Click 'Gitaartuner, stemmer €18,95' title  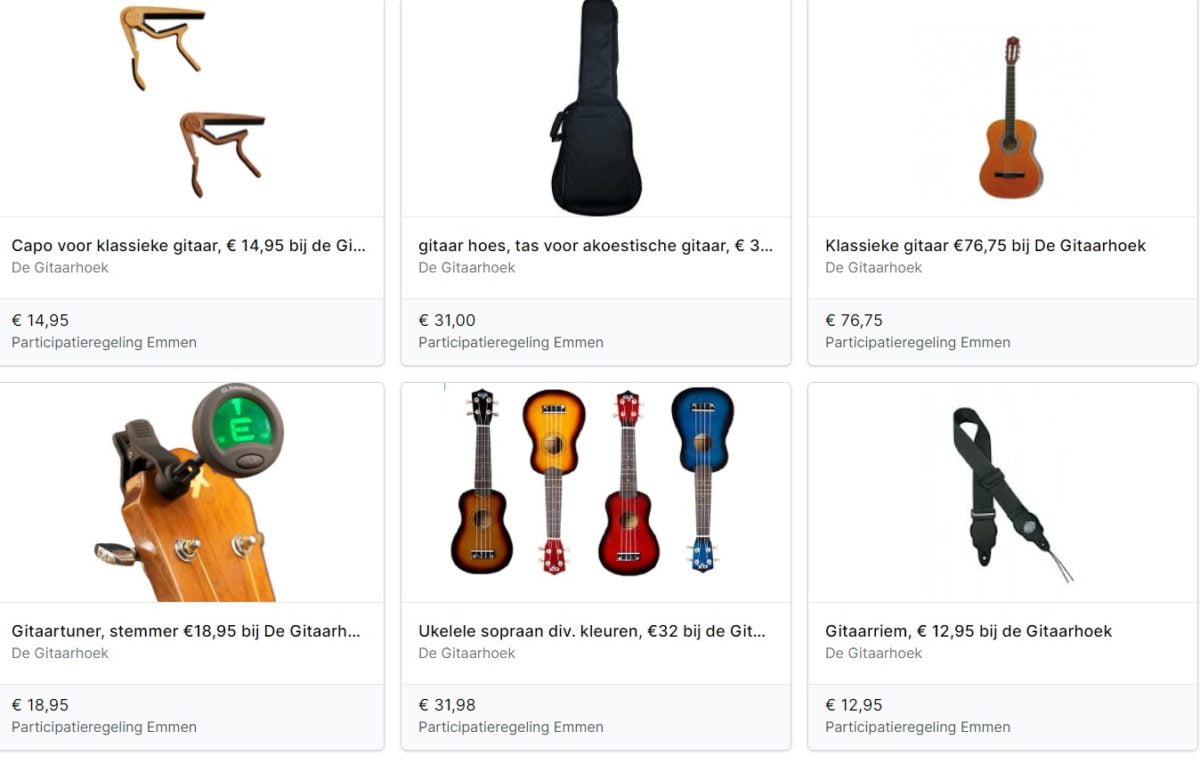click(x=186, y=631)
